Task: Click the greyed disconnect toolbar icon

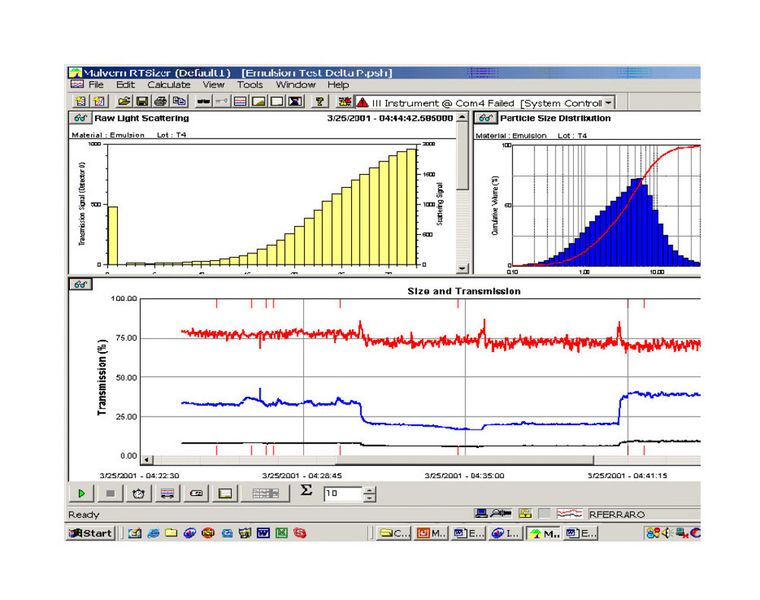Action: pos(222,101)
